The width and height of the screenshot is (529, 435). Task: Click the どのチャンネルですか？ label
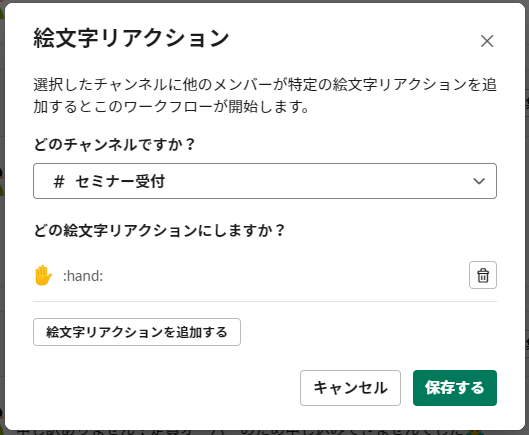point(114,144)
